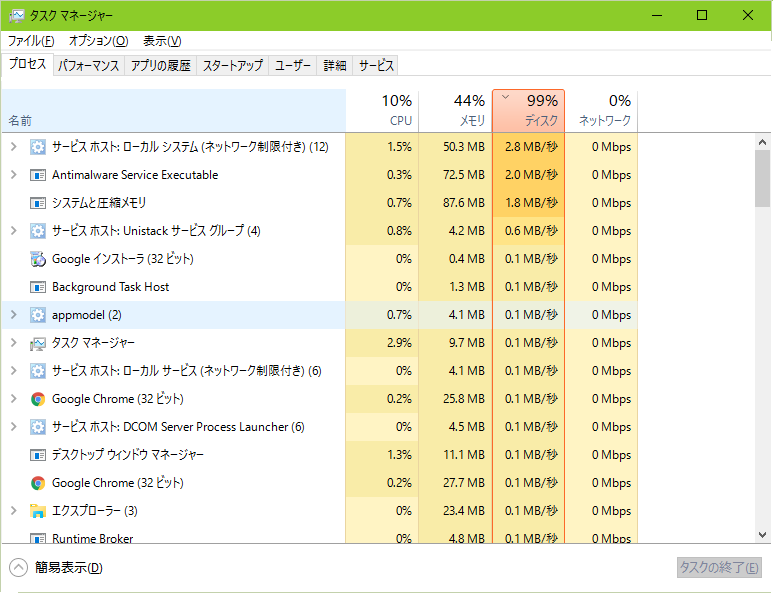
Task: Expand DCOM Server Process Launcher (6) group
Action: pos(14,426)
